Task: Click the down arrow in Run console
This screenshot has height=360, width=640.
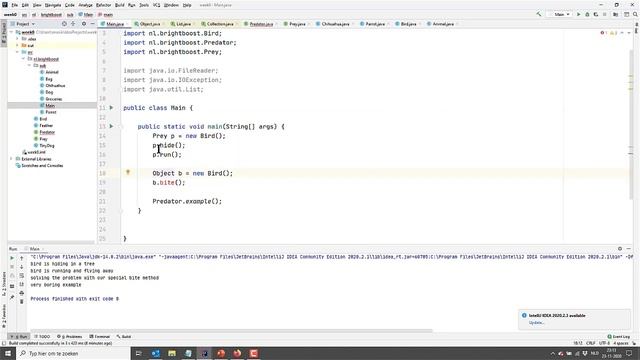Action: click(x=22, y=267)
